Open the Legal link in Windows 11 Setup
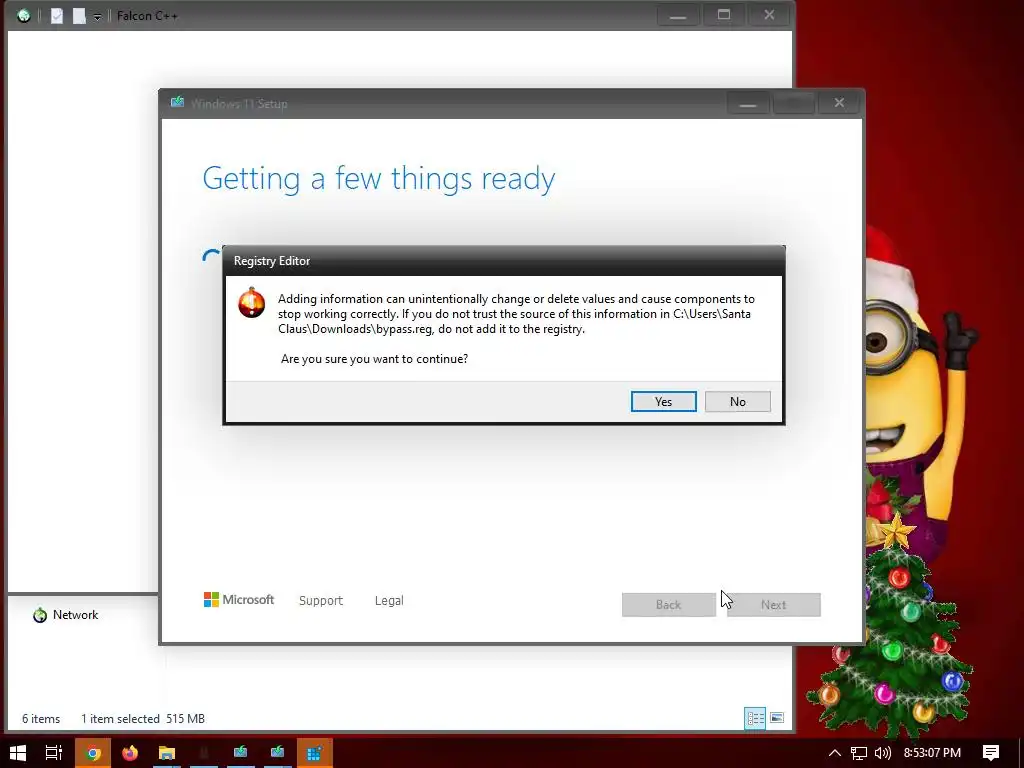This screenshot has width=1024, height=768. pyautogui.click(x=389, y=600)
